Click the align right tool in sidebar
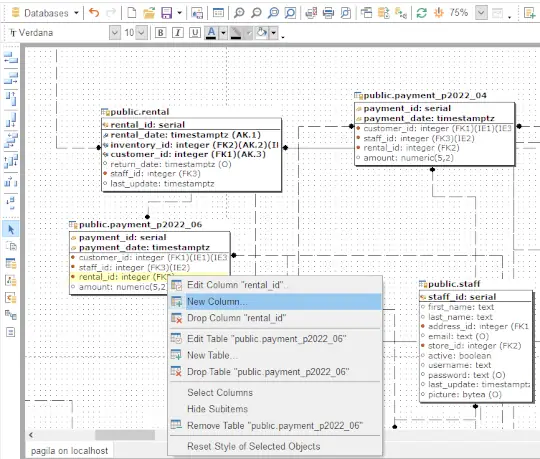540x459 pixels. 11,79
